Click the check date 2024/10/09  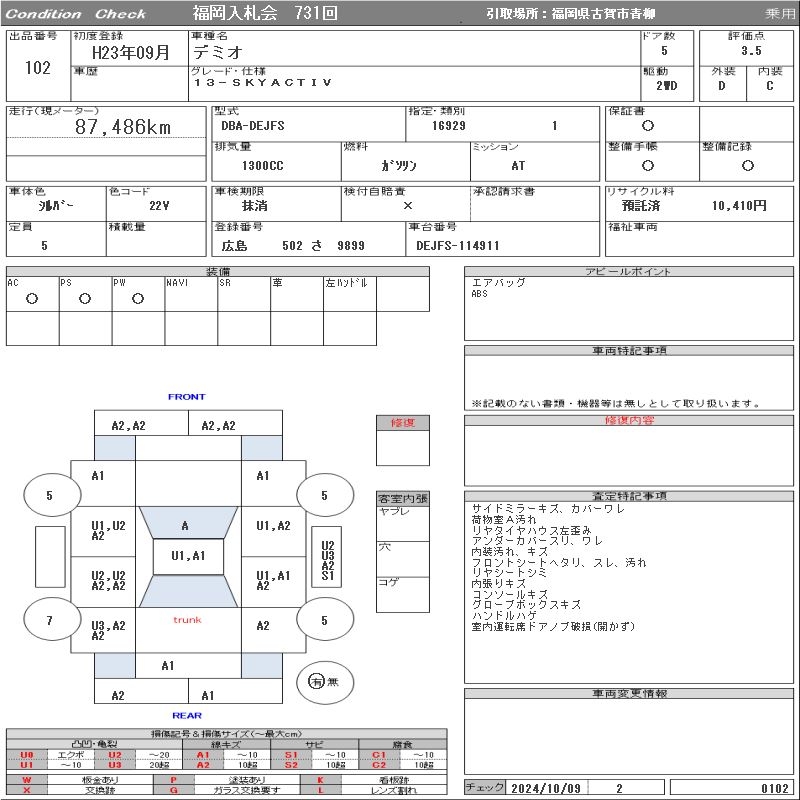[x=546, y=788]
